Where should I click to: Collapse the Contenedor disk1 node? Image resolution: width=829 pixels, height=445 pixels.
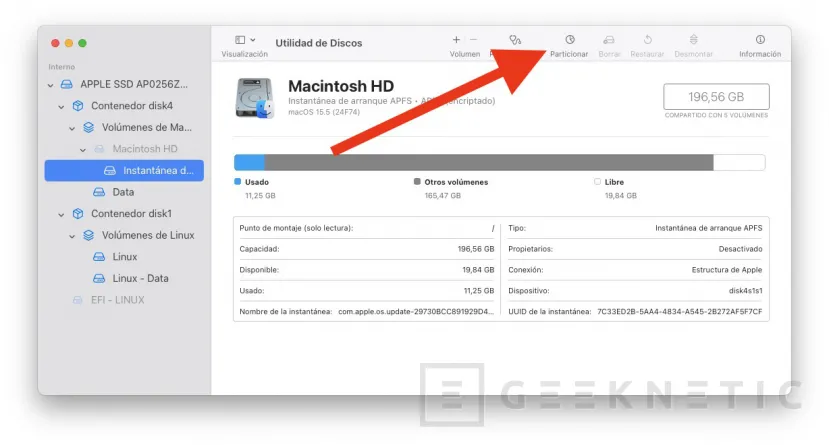tap(61, 214)
